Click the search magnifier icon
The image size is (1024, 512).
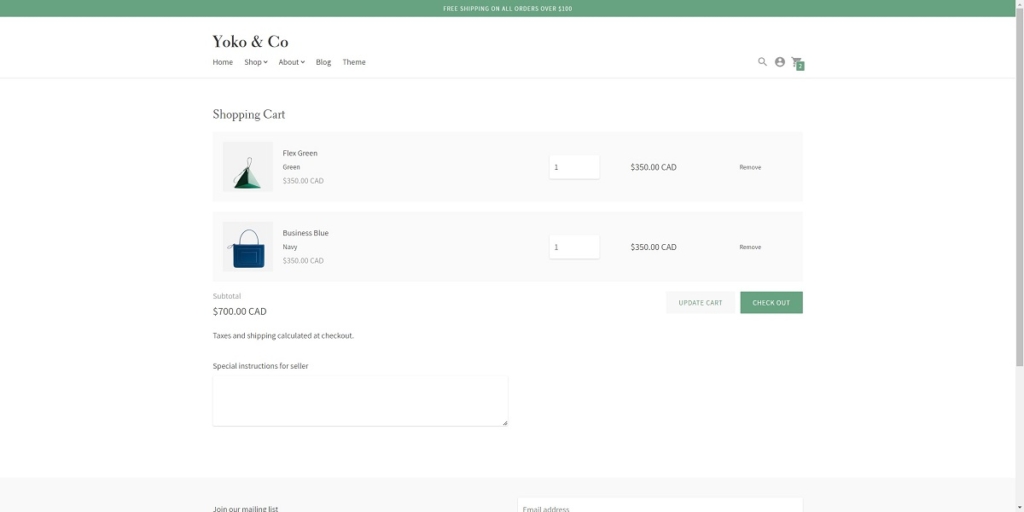point(762,62)
